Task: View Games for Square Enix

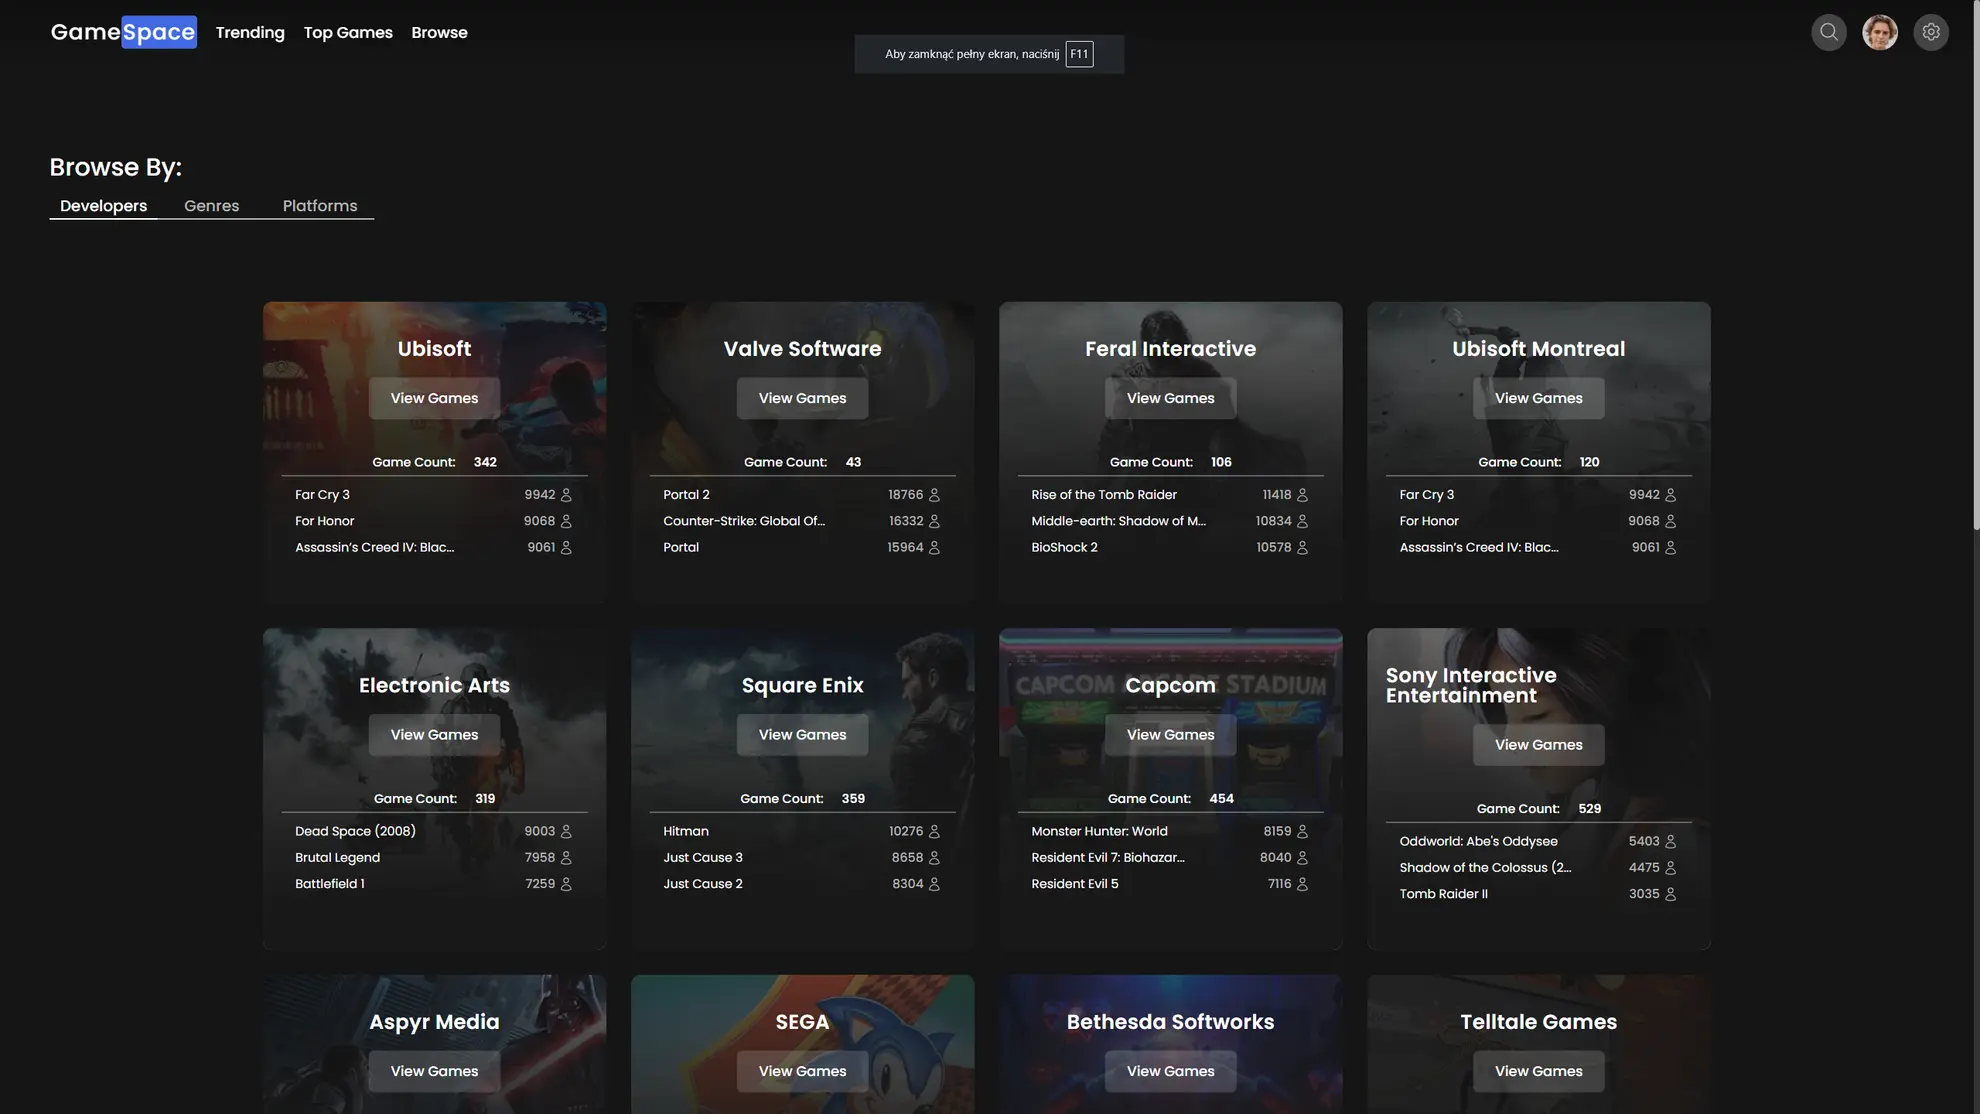Action: [x=802, y=735]
